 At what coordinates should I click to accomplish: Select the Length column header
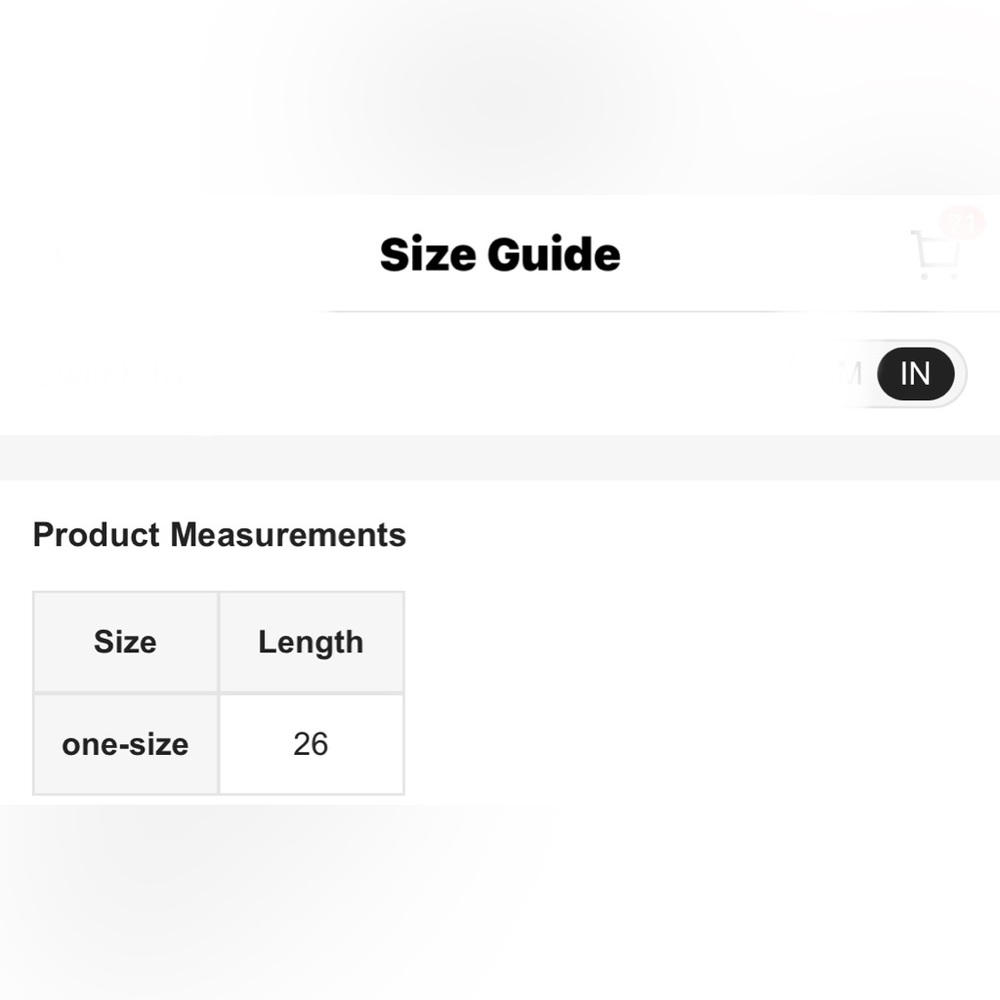pos(311,642)
